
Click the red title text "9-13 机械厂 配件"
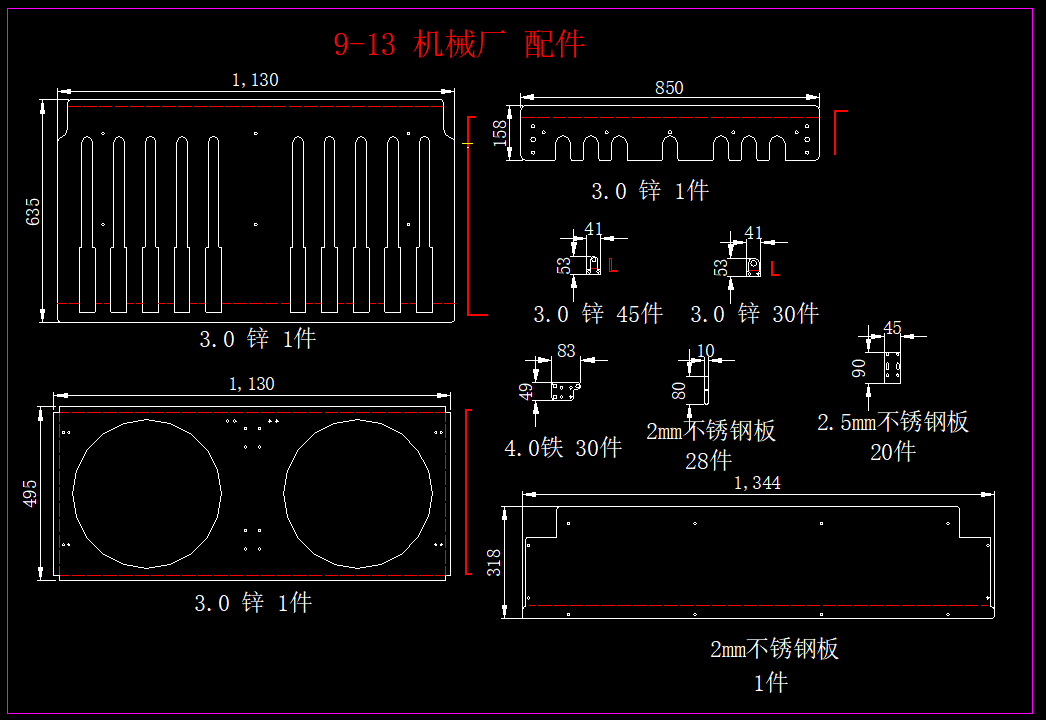[458, 44]
